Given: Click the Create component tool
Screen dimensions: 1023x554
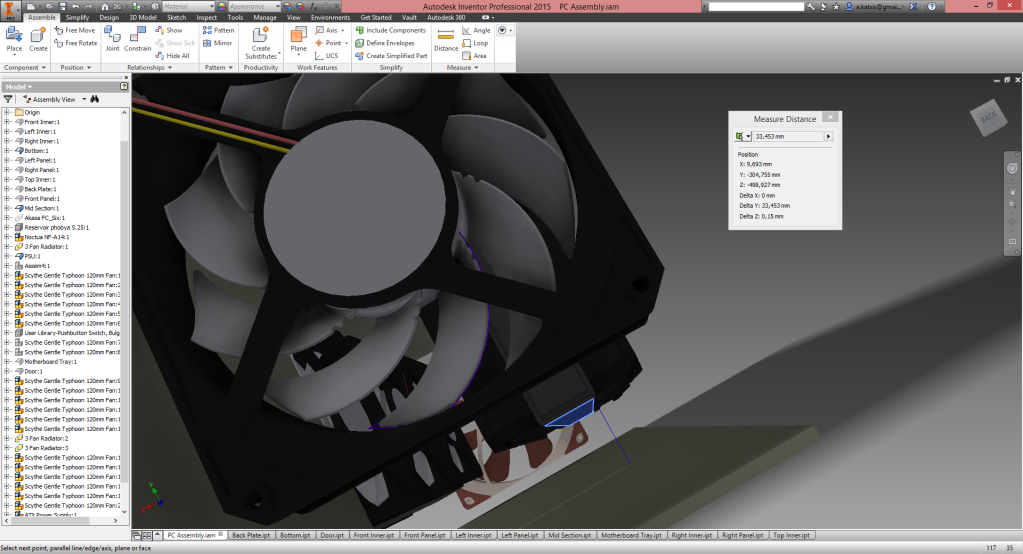Looking at the screenshot, I should 38,39.
